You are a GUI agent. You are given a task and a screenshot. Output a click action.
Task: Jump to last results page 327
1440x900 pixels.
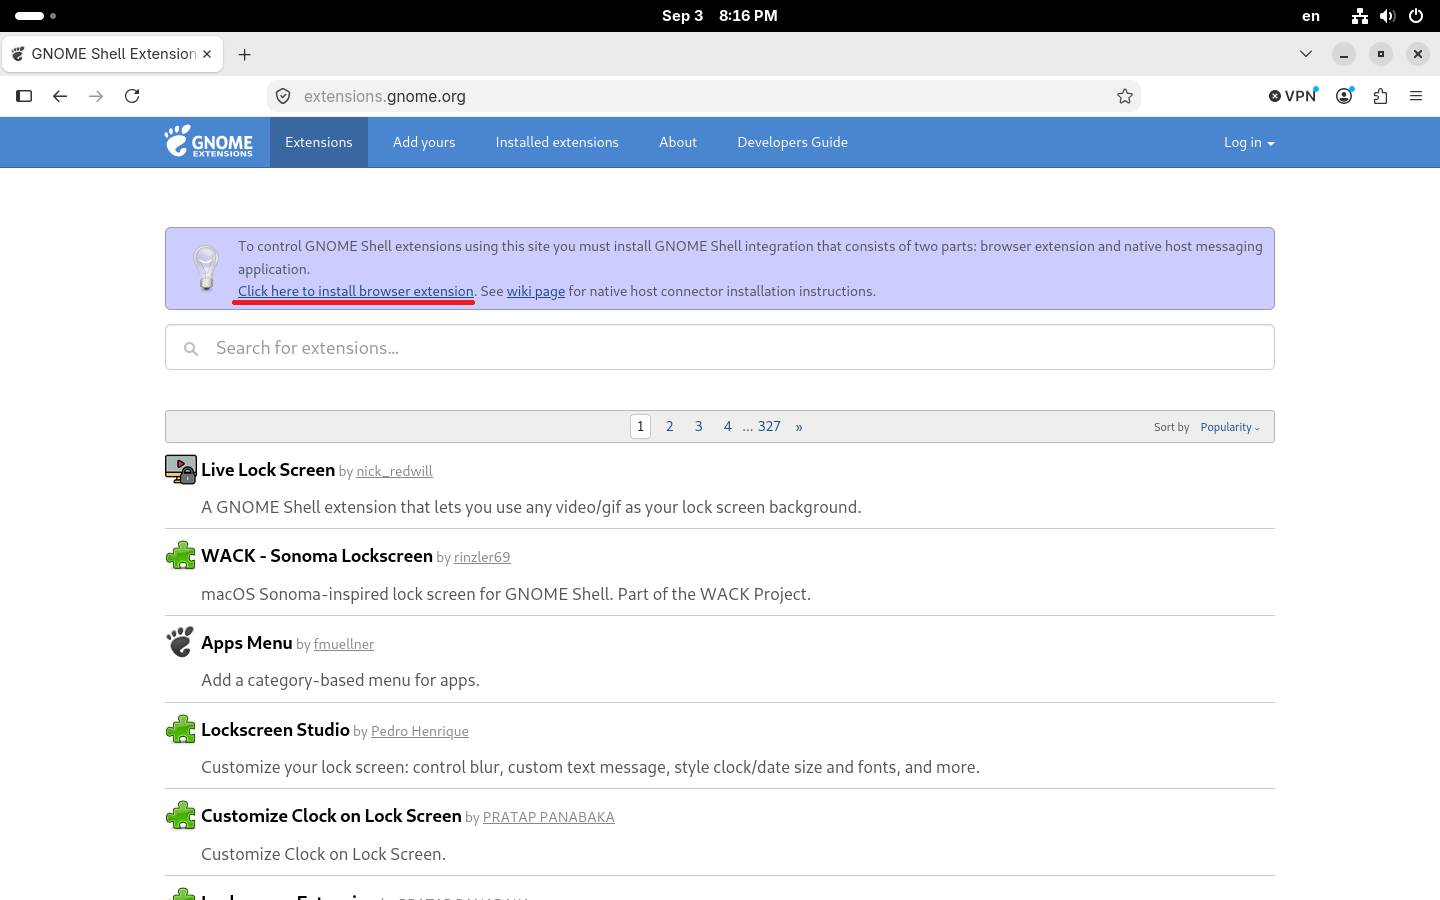point(769,426)
